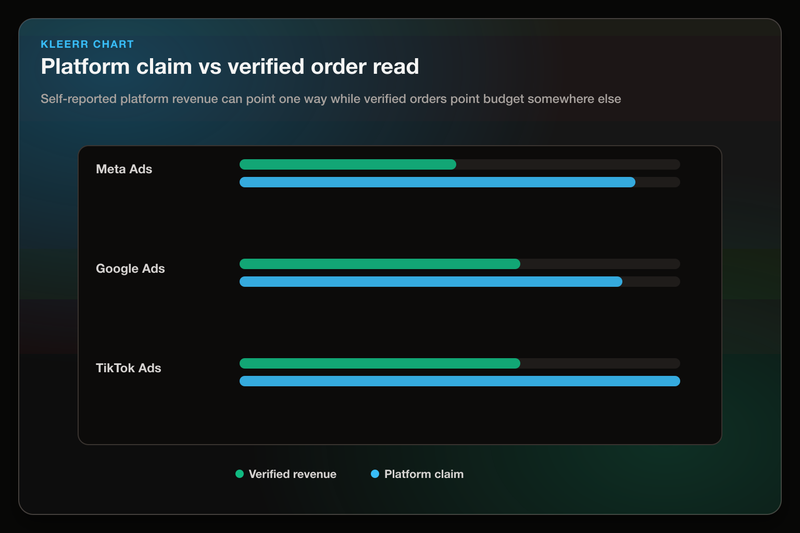Viewport: 800px width, 533px height.
Task: Click Google Ads blue platform claim bar
Action: 431,282
